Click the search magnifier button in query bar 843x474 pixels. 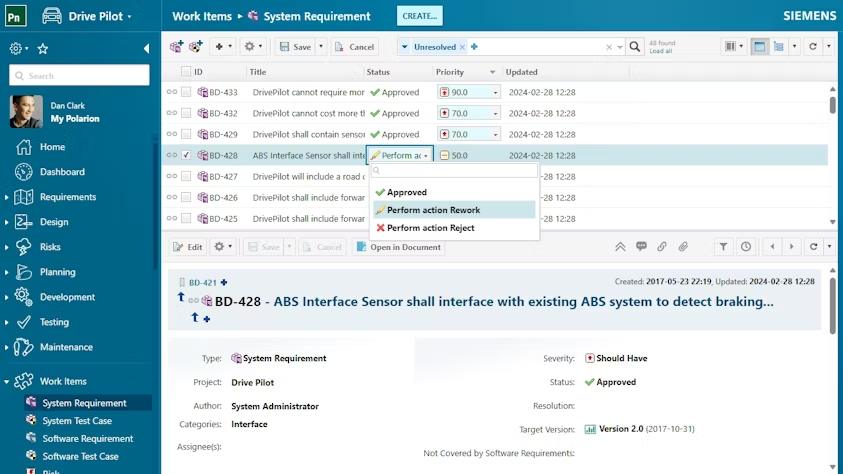click(634, 47)
